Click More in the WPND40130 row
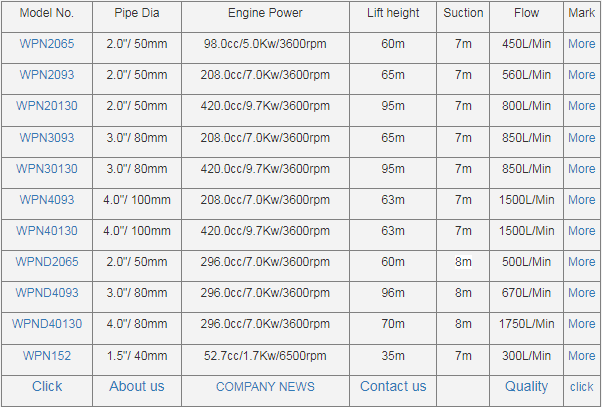The width and height of the screenshot is (602, 407). pyautogui.click(x=581, y=324)
